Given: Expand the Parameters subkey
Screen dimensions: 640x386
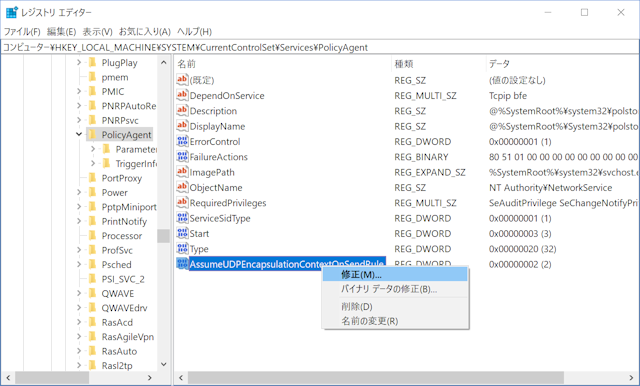Looking at the screenshot, I should pyautogui.click(x=93, y=149).
